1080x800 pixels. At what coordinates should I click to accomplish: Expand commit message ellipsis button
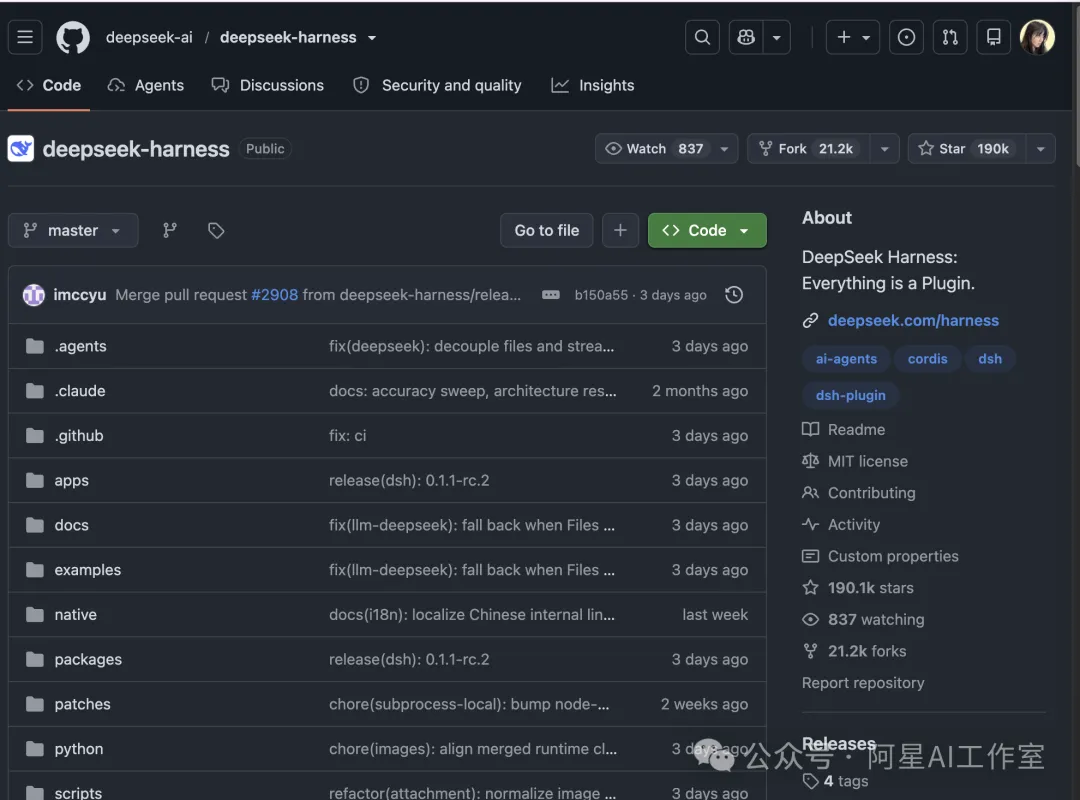(550, 295)
